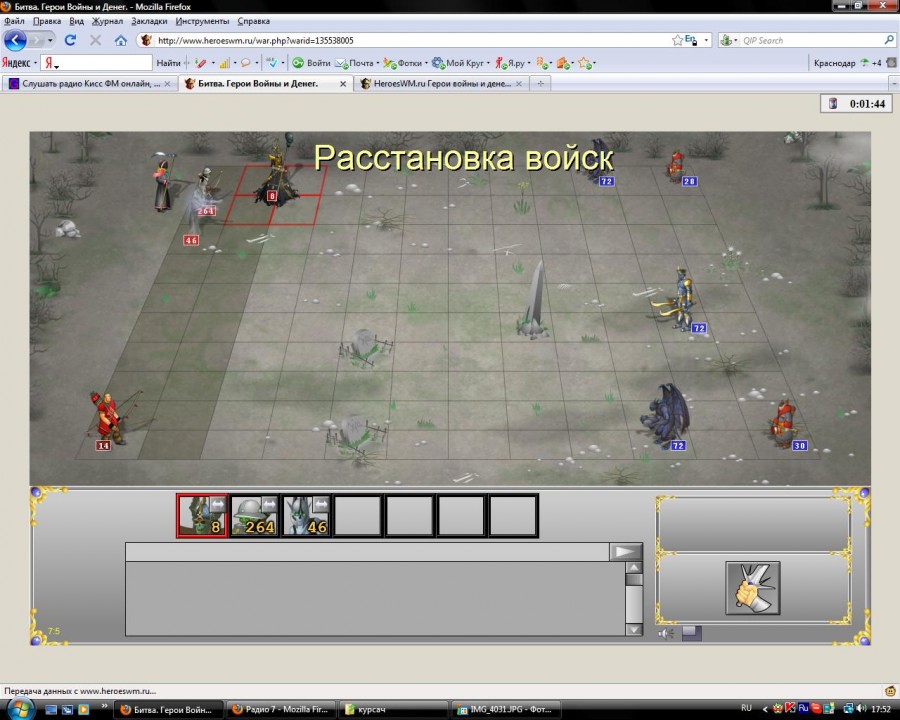This screenshot has height=720, width=900.
Task: Mute game sound with speaker icon
Action: coord(666,634)
